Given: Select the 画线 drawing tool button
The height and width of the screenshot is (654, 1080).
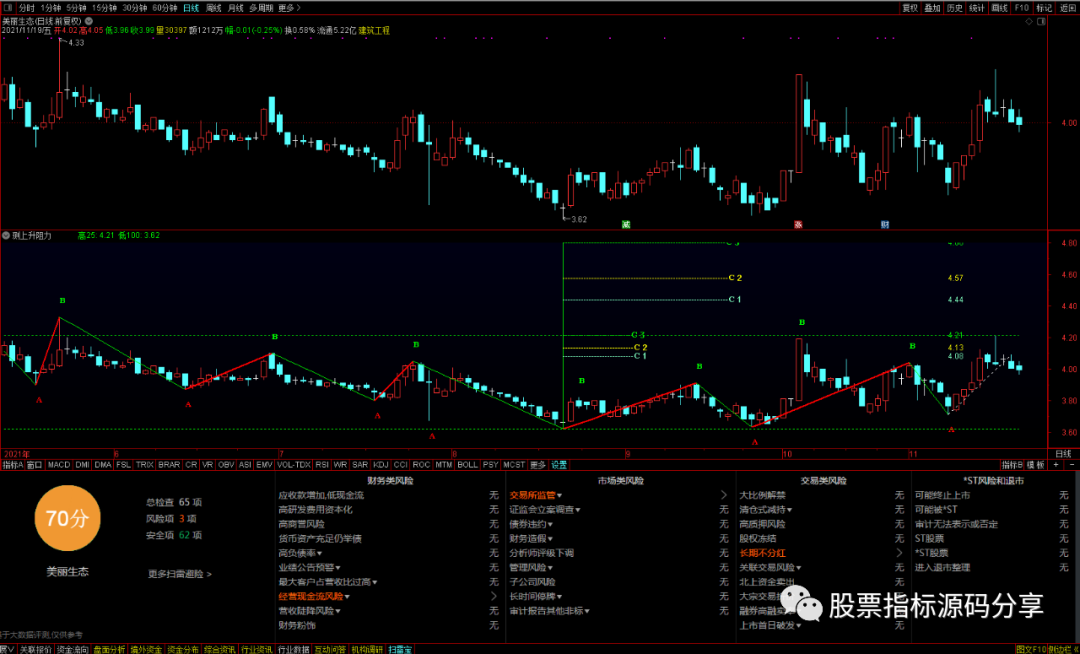Looking at the screenshot, I should click(x=999, y=8).
